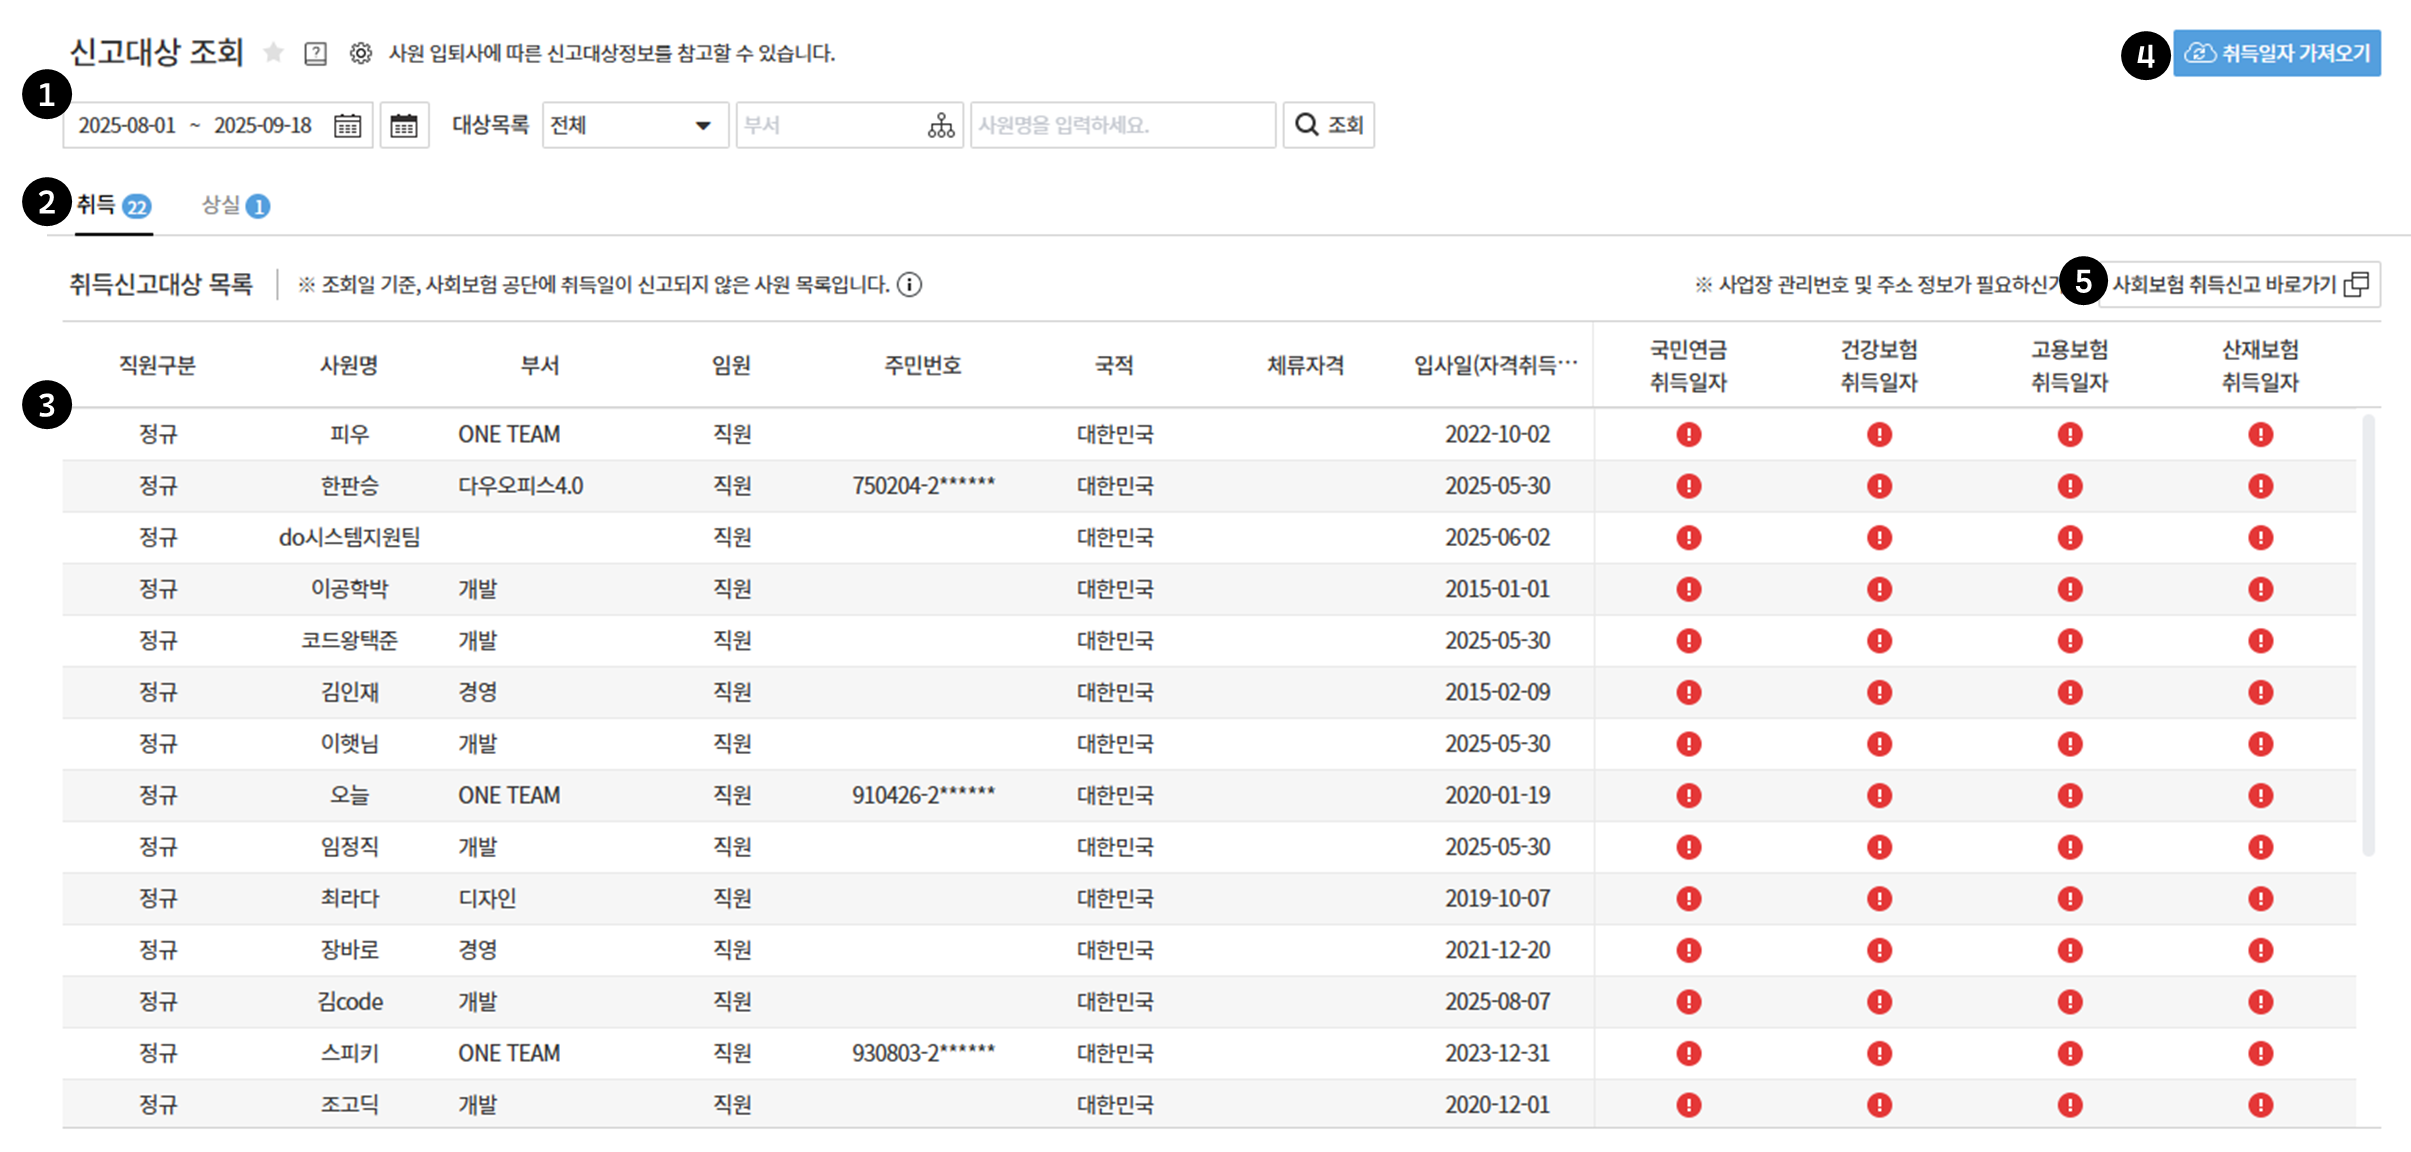This screenshot has width=2411, height=1152.
Task: Open the date range calendar picker icon
Action: pyautogui.click(x=347, y=126)
